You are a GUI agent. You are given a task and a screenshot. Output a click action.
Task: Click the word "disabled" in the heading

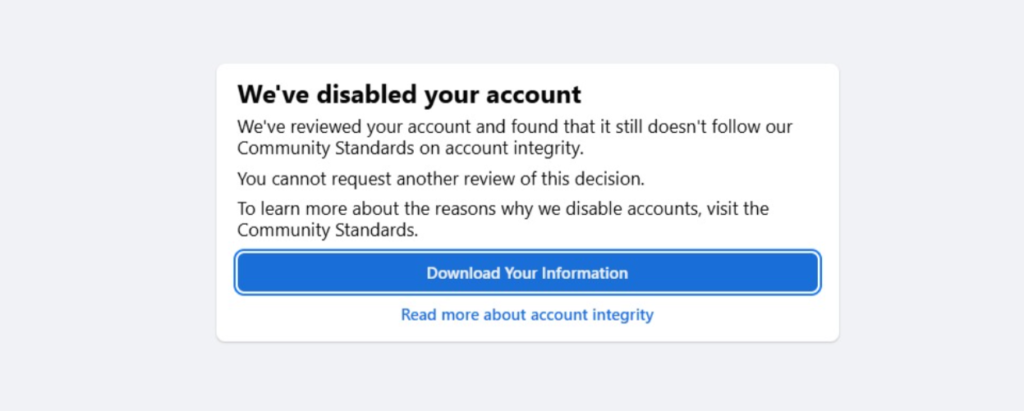pyautogui.click(x=368, y=95)
